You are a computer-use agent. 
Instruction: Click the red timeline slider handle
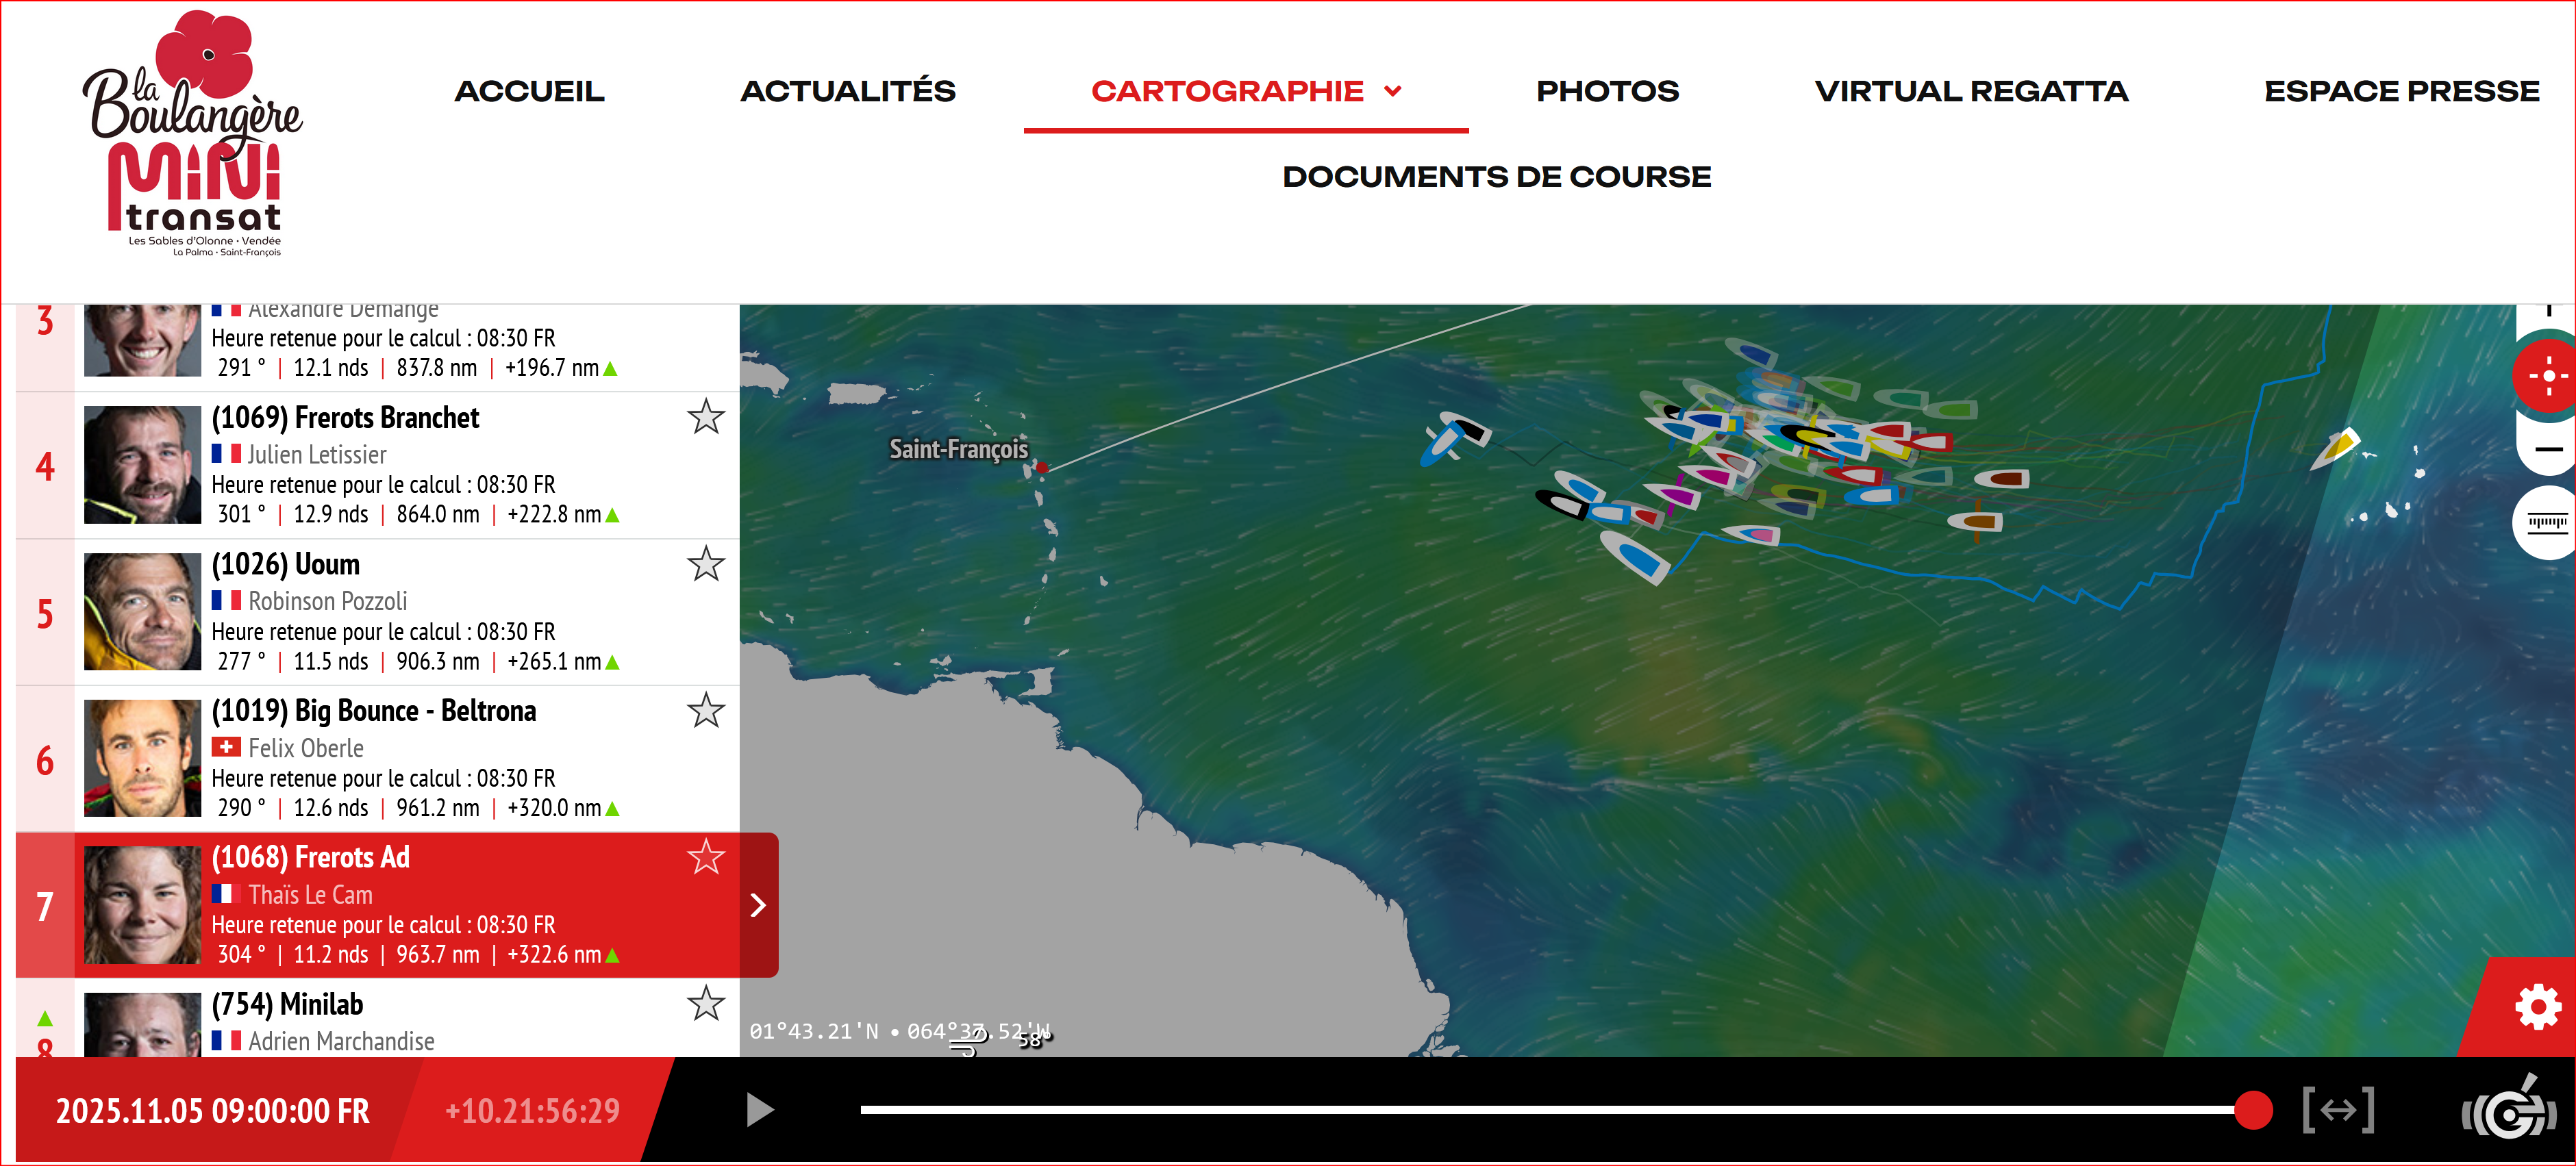[2253, 1110]
